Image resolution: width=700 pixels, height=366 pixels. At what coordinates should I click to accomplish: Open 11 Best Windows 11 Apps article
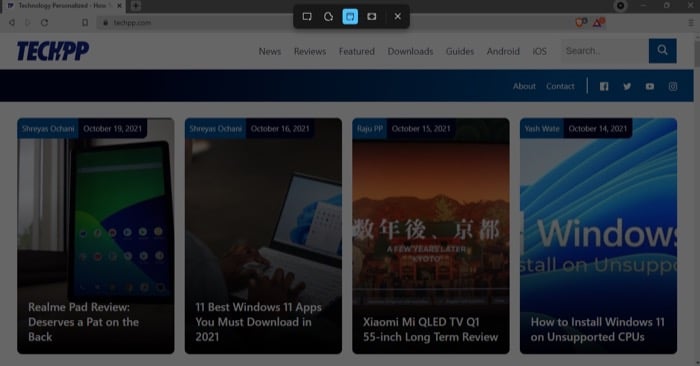click(x=258, y=322)
